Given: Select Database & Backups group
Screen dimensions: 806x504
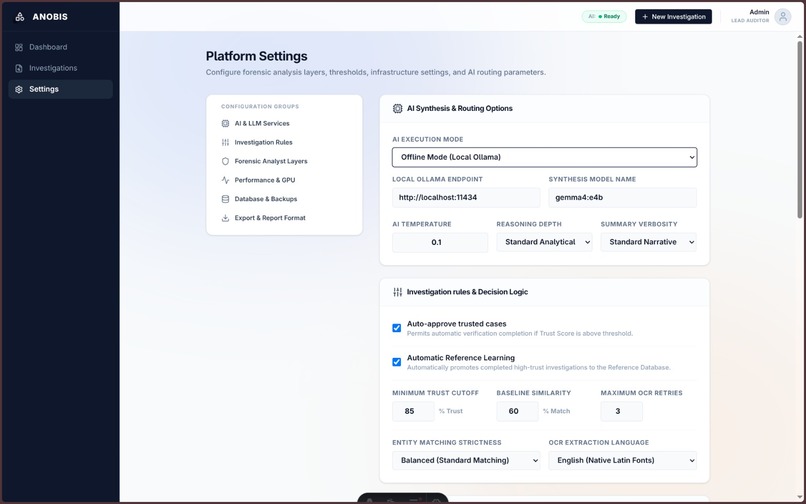Looking at the screenshot, I should click(284, 199).
